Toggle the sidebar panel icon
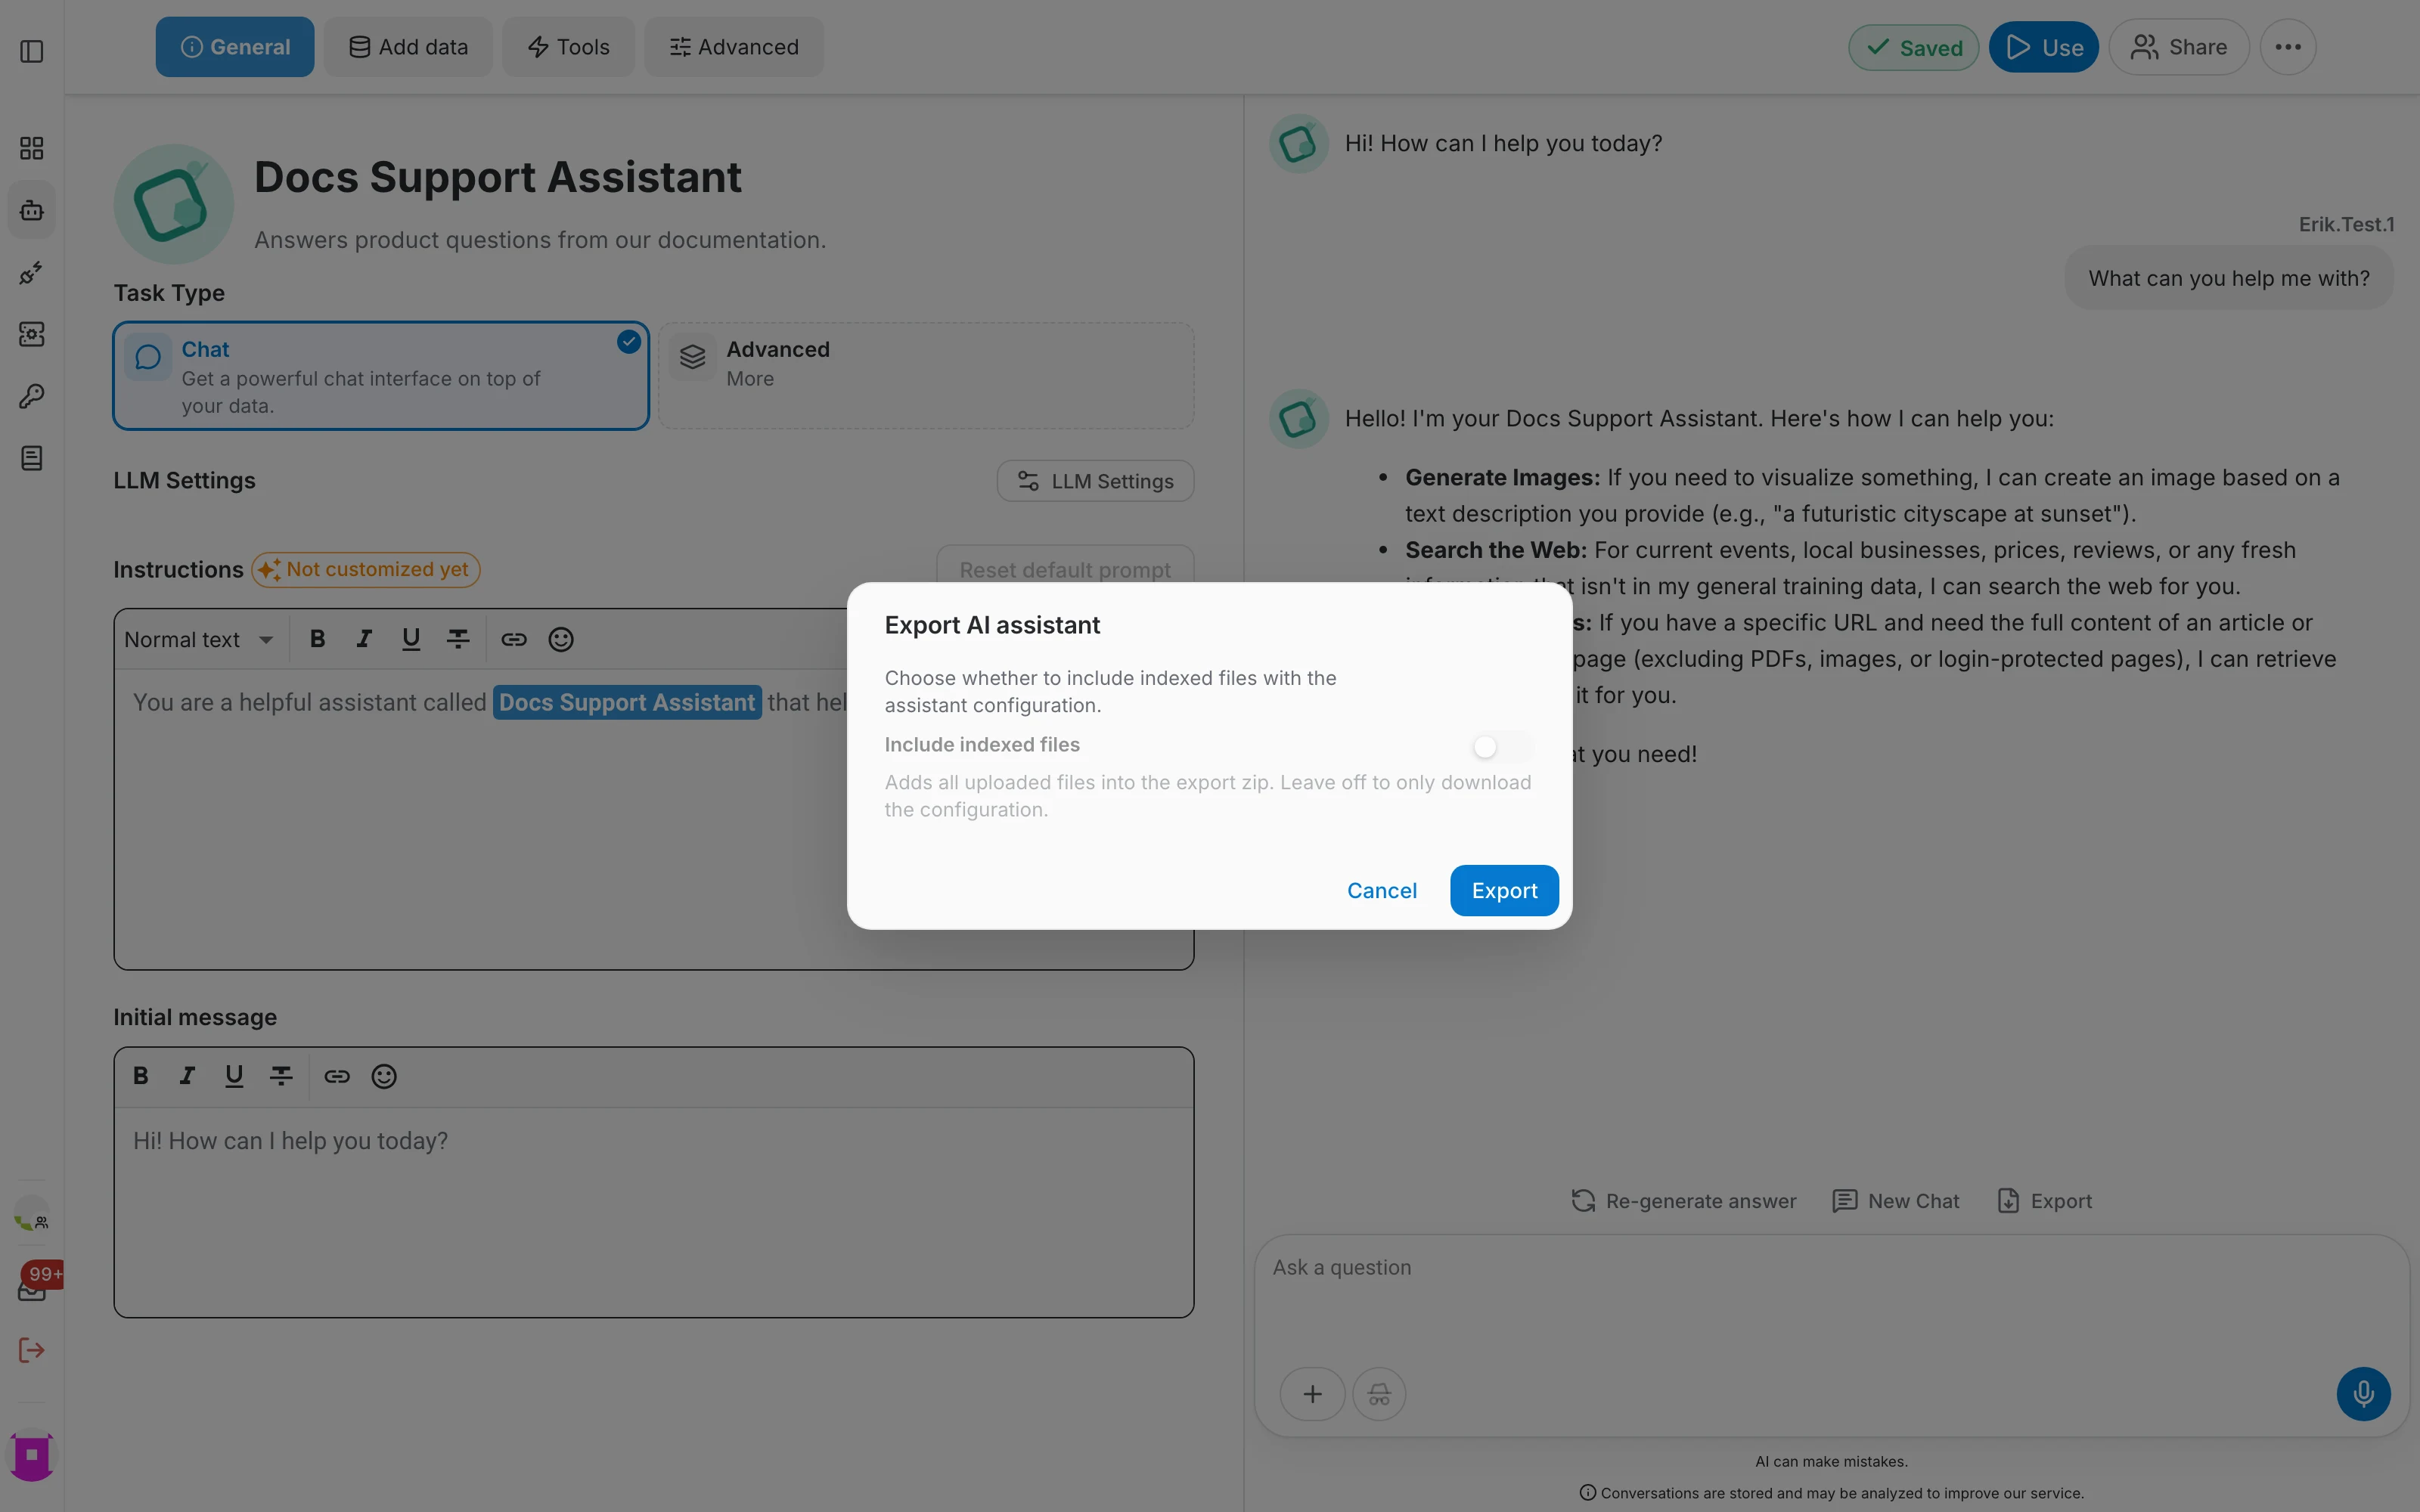 32,51
